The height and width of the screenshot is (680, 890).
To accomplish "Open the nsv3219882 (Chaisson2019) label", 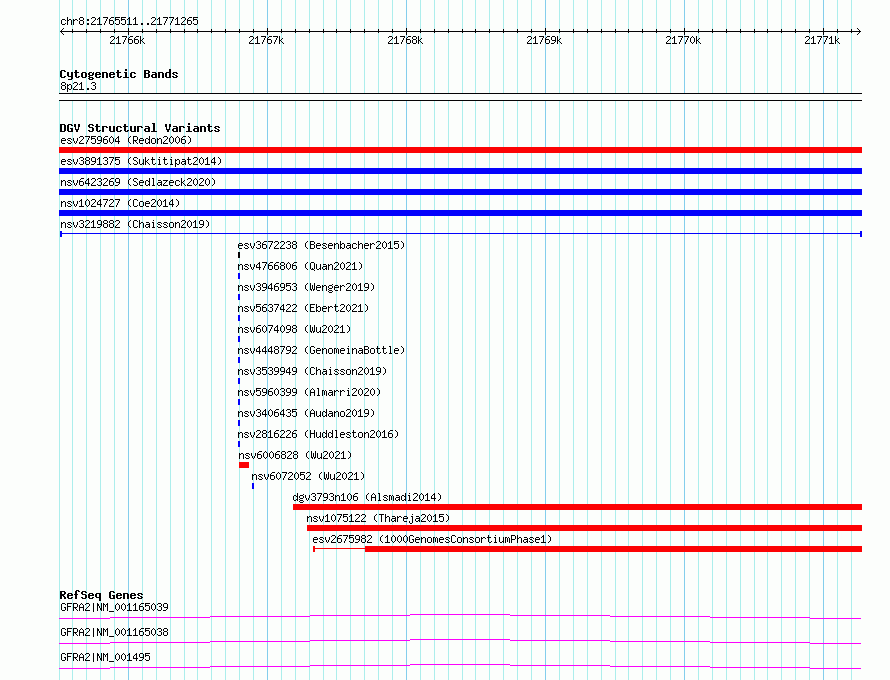I will pos(135,224).
